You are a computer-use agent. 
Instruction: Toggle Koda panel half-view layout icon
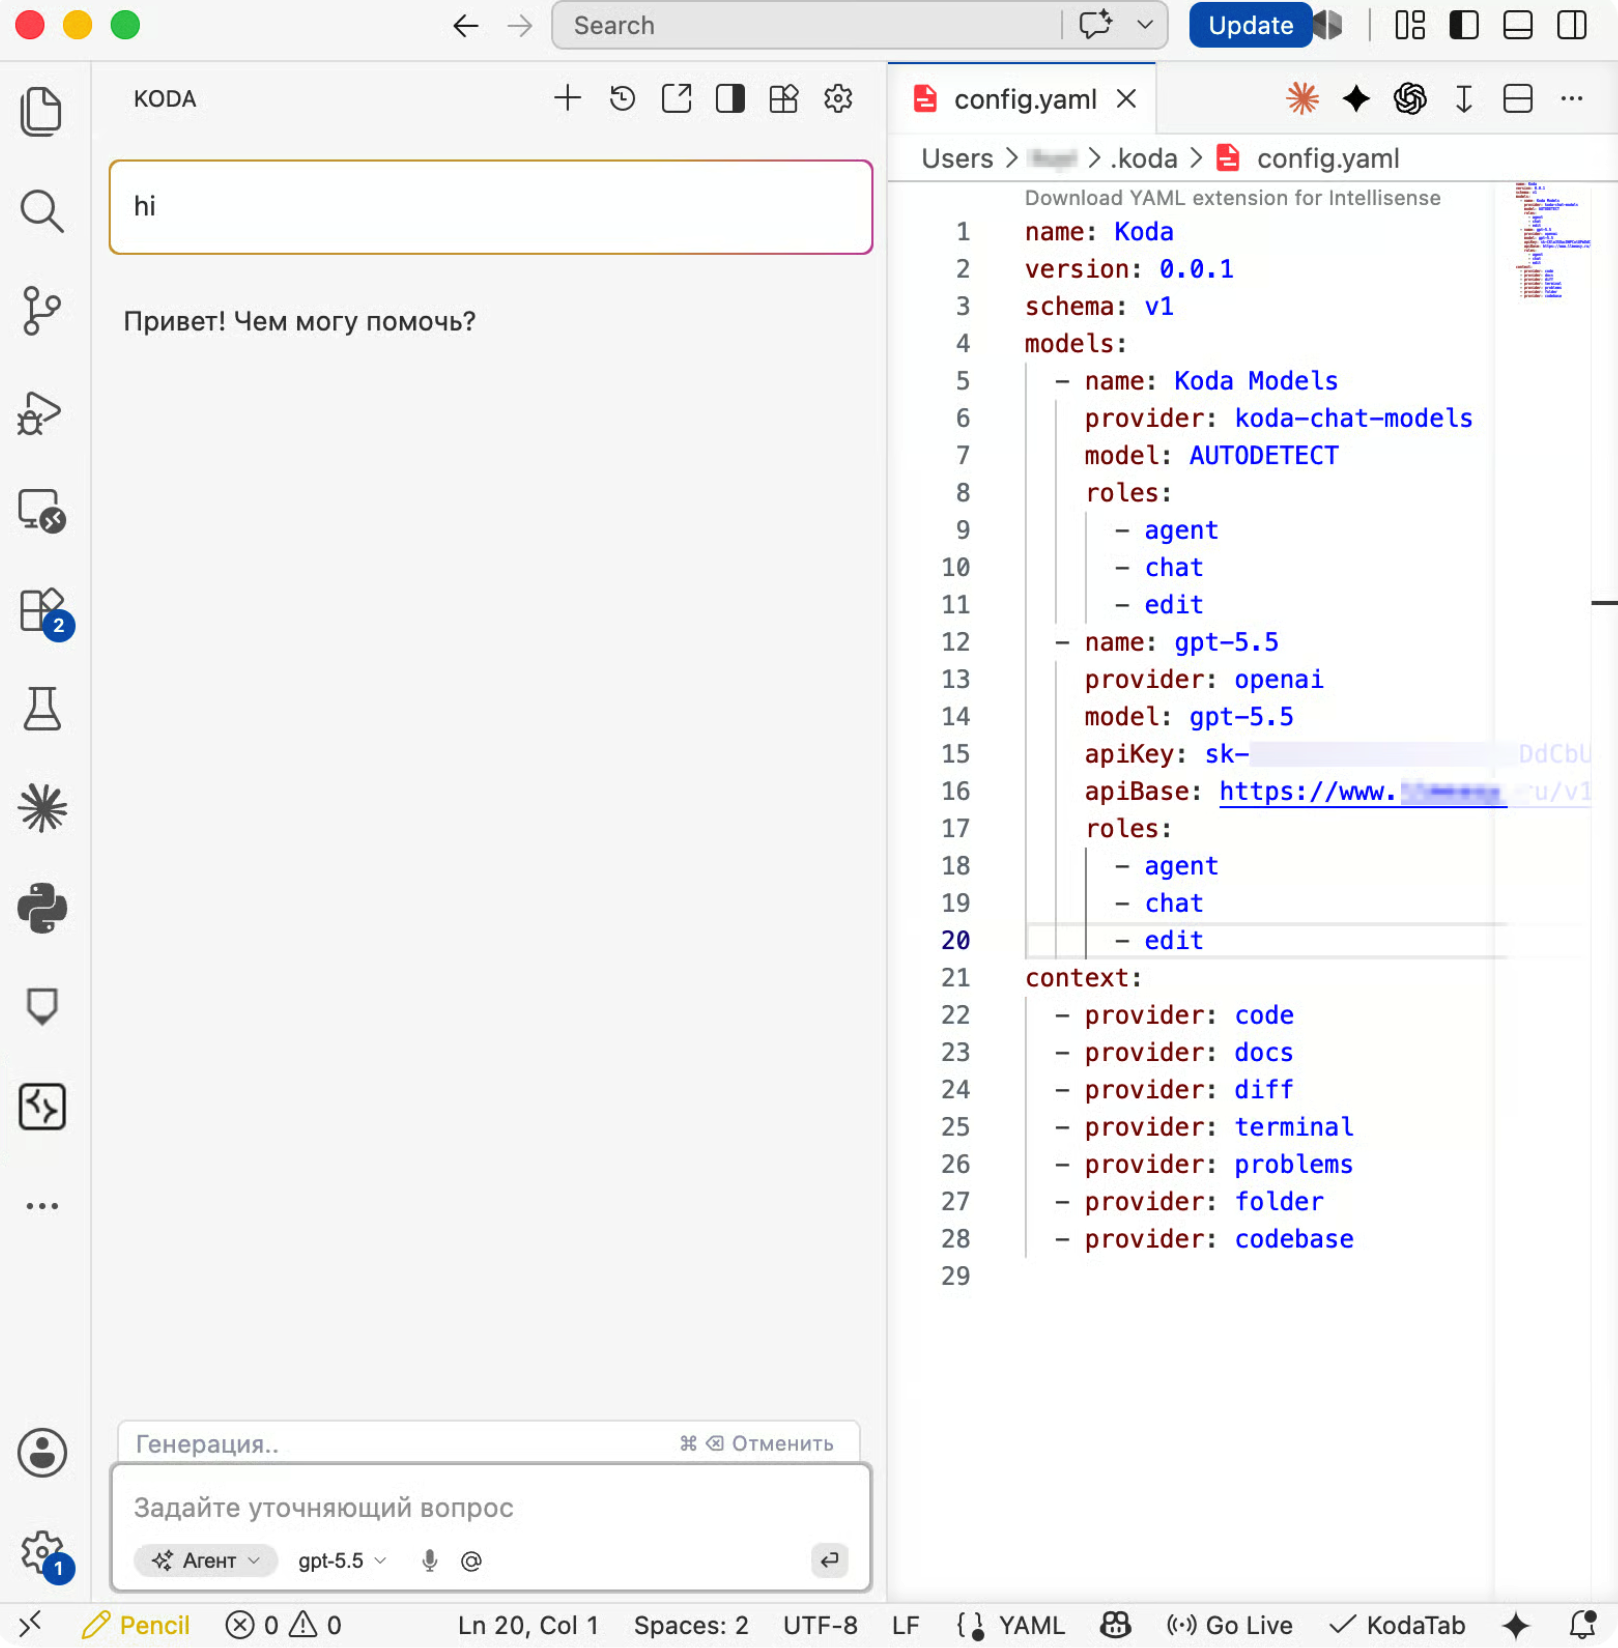point(730,98)
